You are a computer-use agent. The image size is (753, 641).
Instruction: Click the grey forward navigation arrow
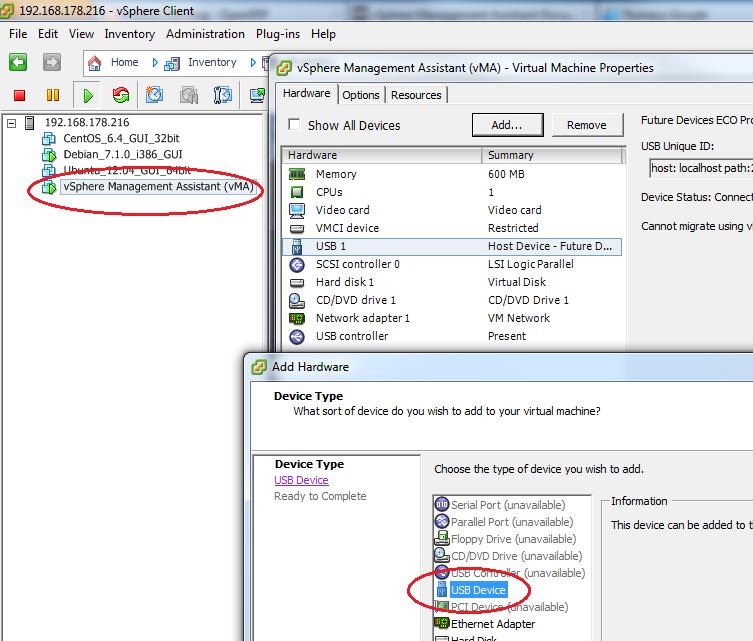(x=52, y=62)
